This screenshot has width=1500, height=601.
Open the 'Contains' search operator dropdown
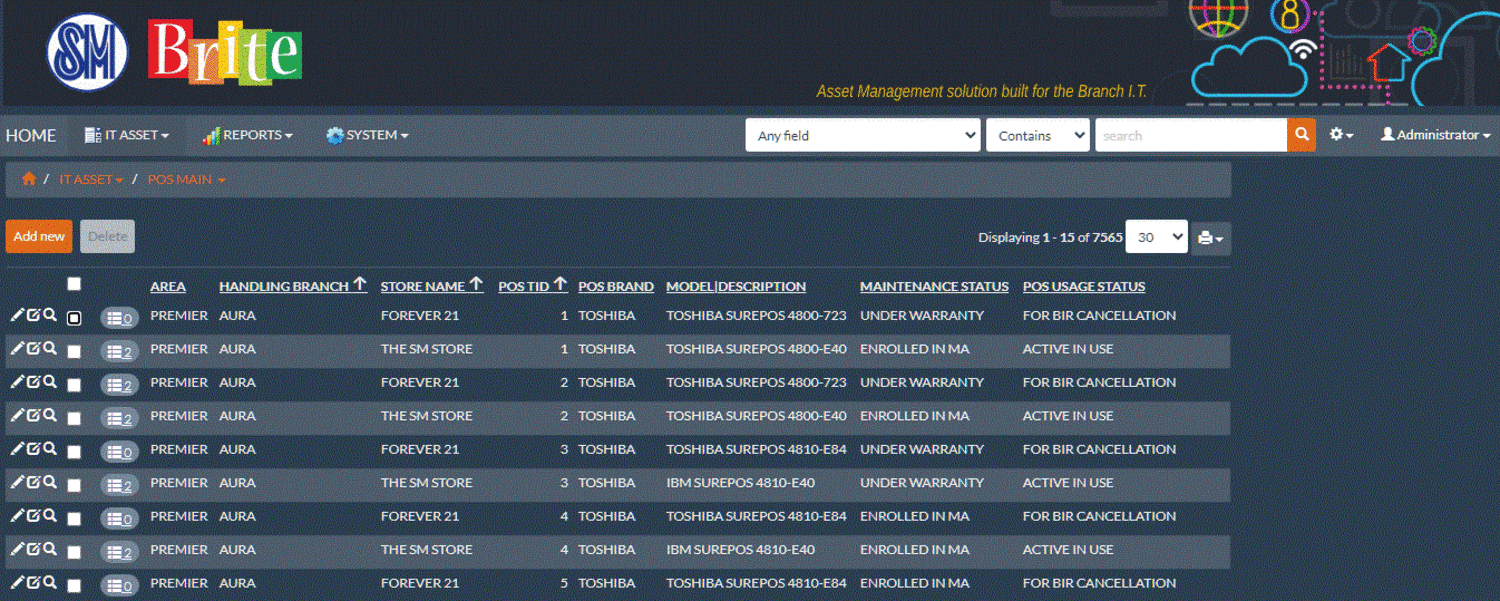[1037, 135]
